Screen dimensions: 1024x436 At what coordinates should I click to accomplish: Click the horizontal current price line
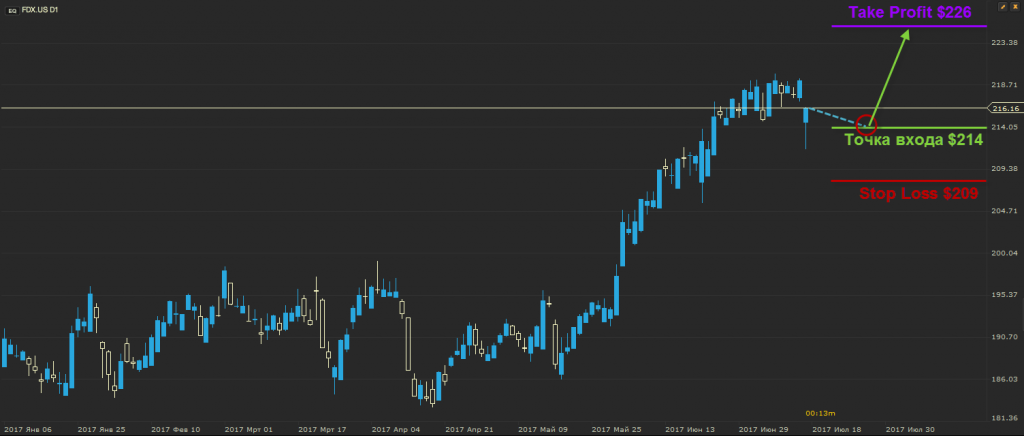pyautogui.click(x=400, y=108)
